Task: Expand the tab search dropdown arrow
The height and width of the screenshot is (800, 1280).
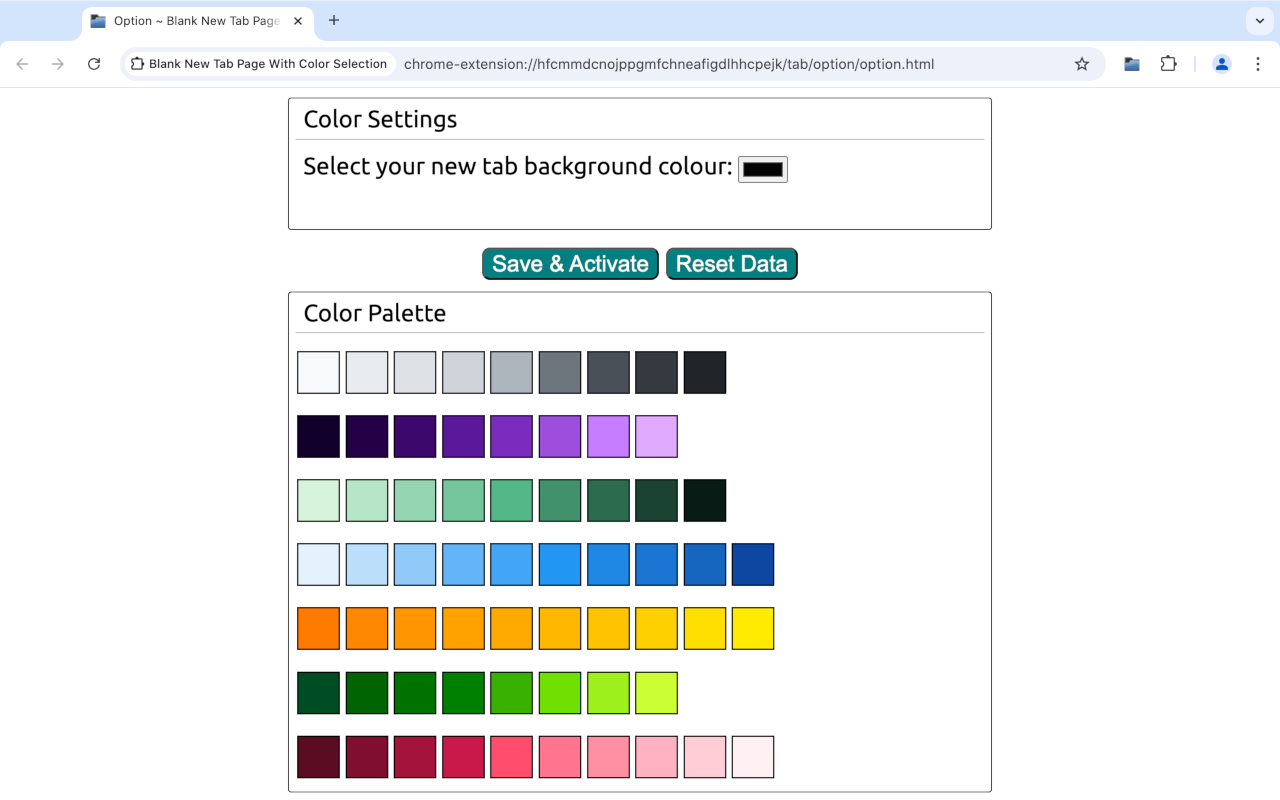Action: click(1260, 21)
